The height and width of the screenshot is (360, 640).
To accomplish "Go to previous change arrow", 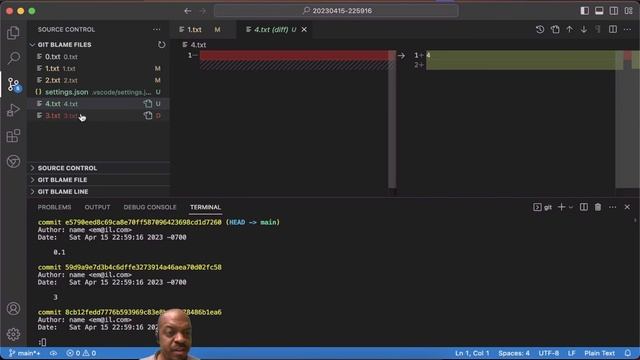I will click(x=569, y=29).
